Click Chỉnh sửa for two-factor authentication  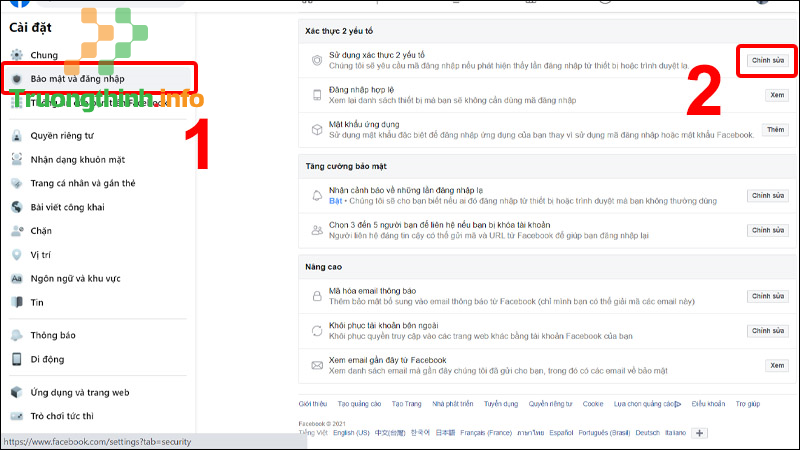768,60
